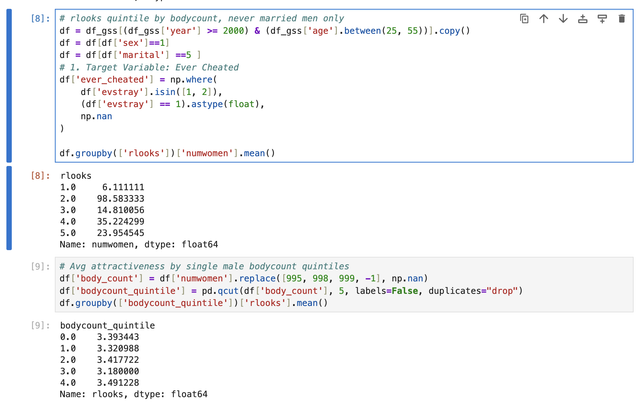Insert a cell below using the toolbar icon
The height and width of the screenshot is (406, 640).
click(x=602, y=19)
